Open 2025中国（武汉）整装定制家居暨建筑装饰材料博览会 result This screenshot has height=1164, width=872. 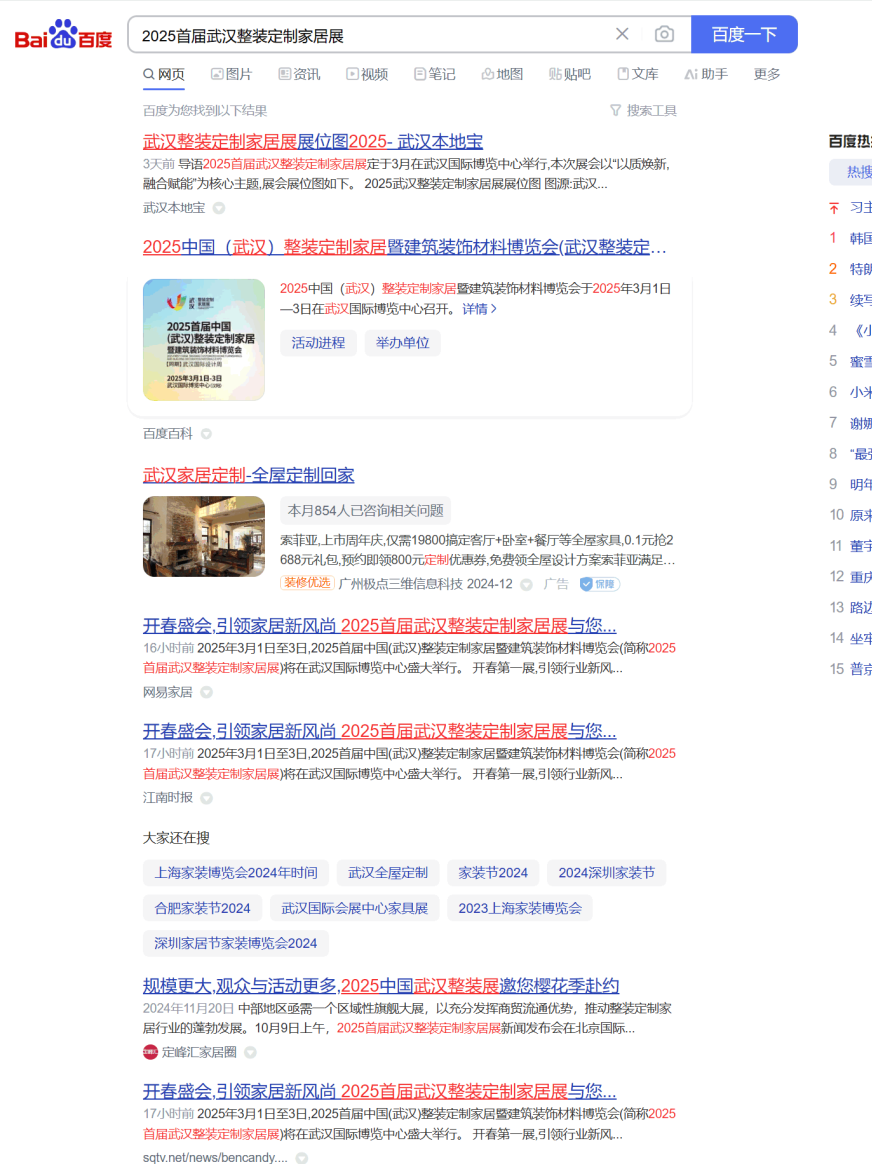coord(404,247)
